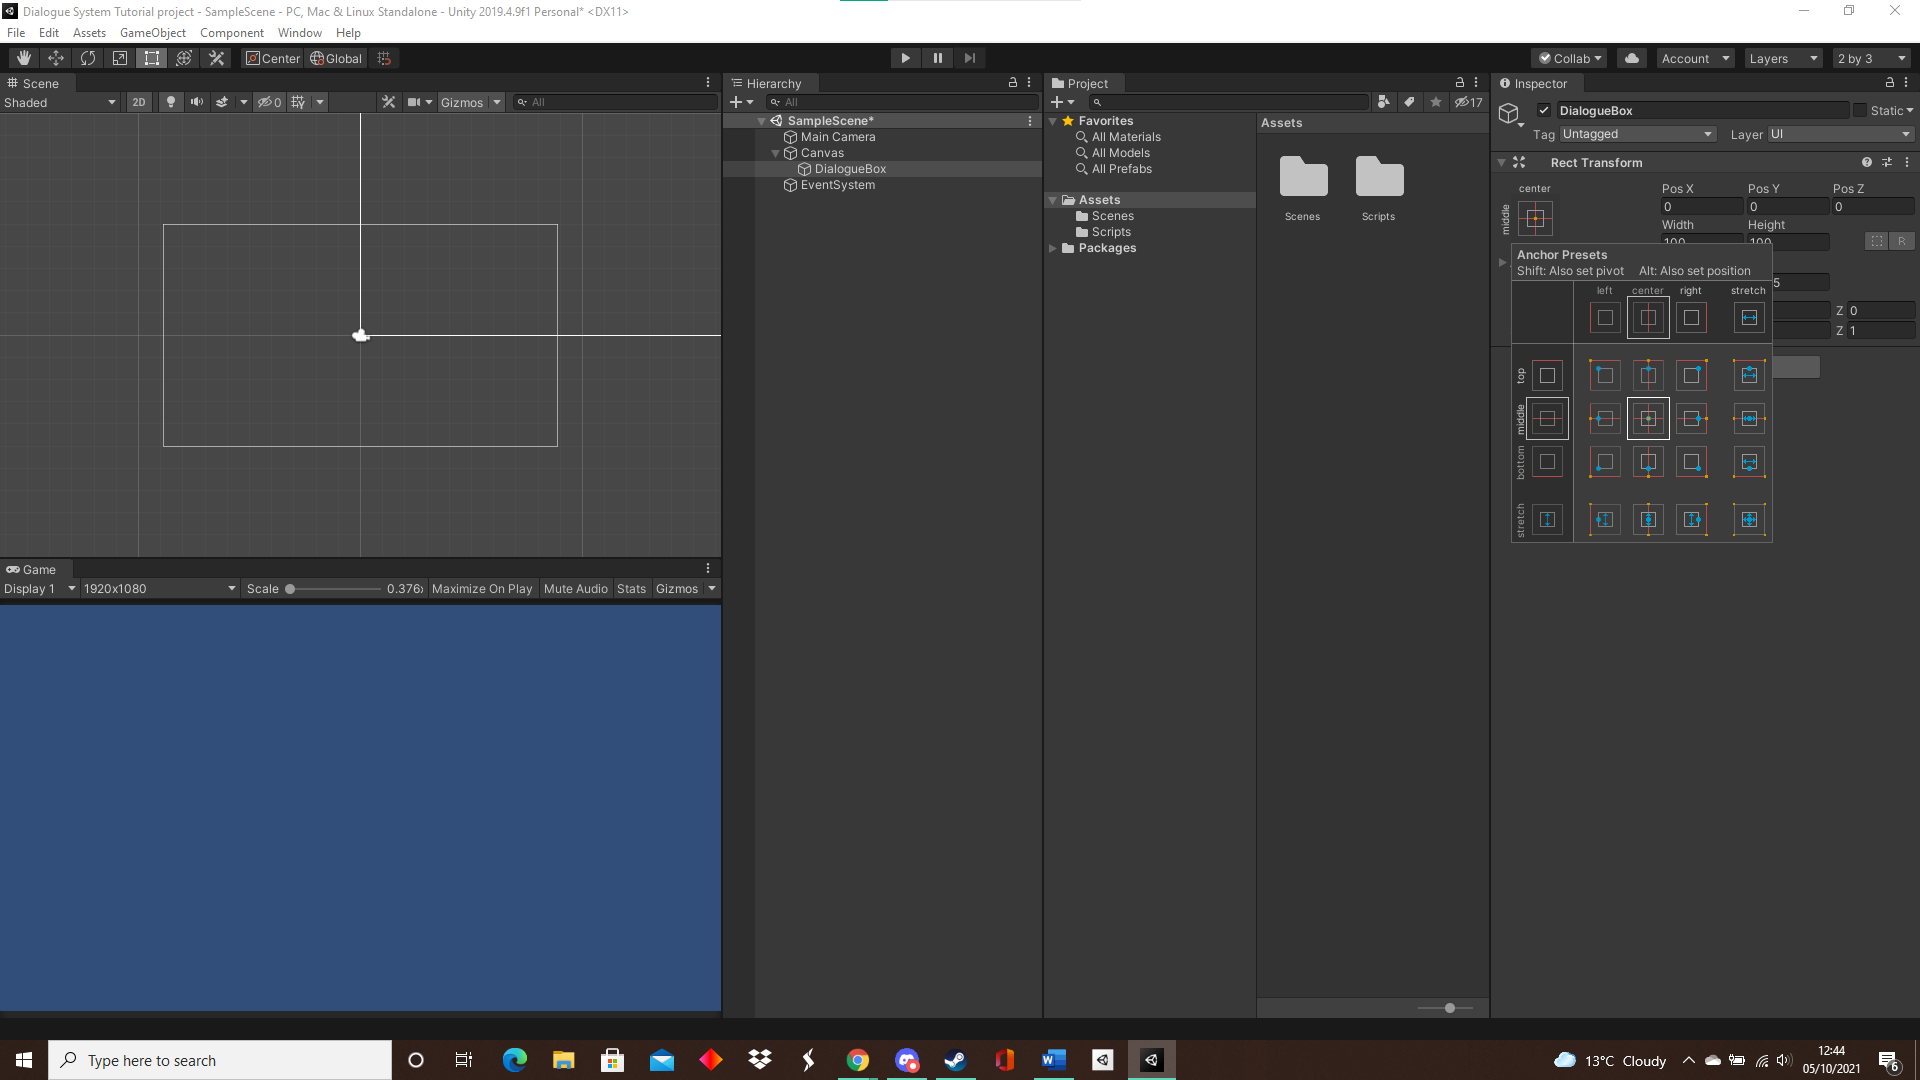This screenshot has width=1920, height=1080.
Task: Open Rect Transform component help
Action: coord(1866,161)
